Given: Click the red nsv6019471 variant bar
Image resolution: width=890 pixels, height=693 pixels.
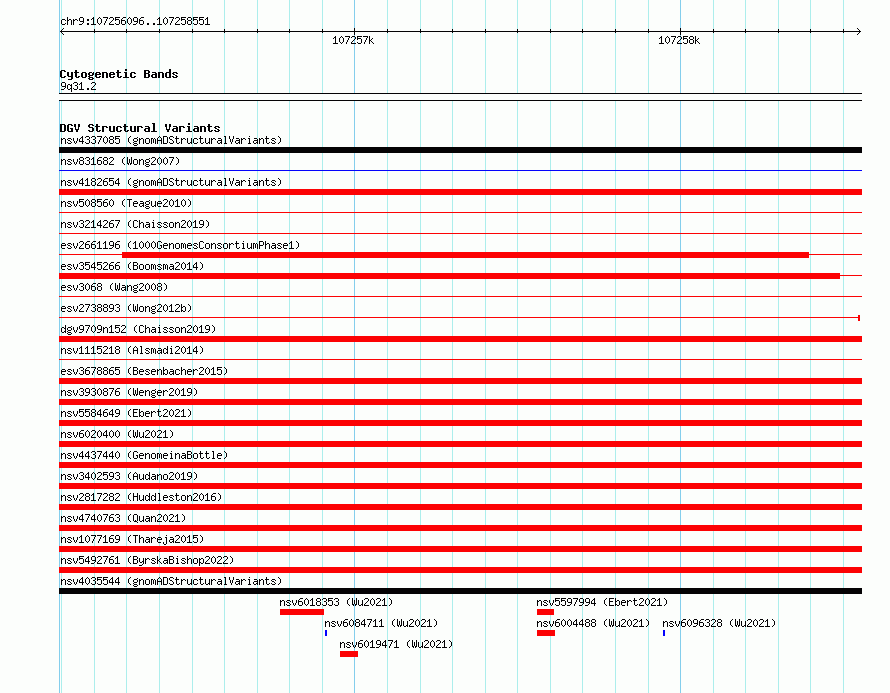Looking at the screenshot, I should click(x=349, y=654).
